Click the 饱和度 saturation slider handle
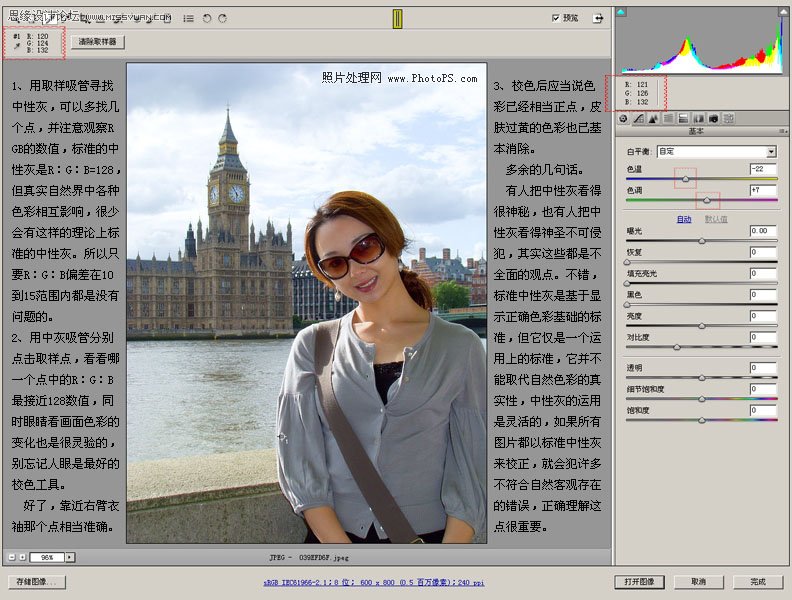The height and width of the screenshot is (600, 792). [x=702, y=420]
